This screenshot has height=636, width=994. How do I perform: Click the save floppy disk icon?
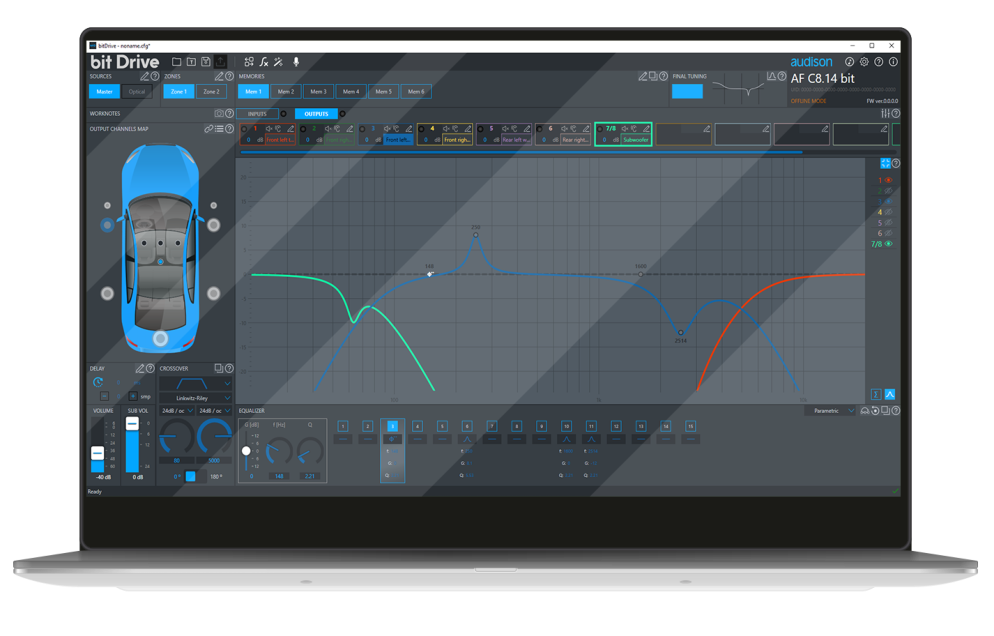(x=206, y=62)
